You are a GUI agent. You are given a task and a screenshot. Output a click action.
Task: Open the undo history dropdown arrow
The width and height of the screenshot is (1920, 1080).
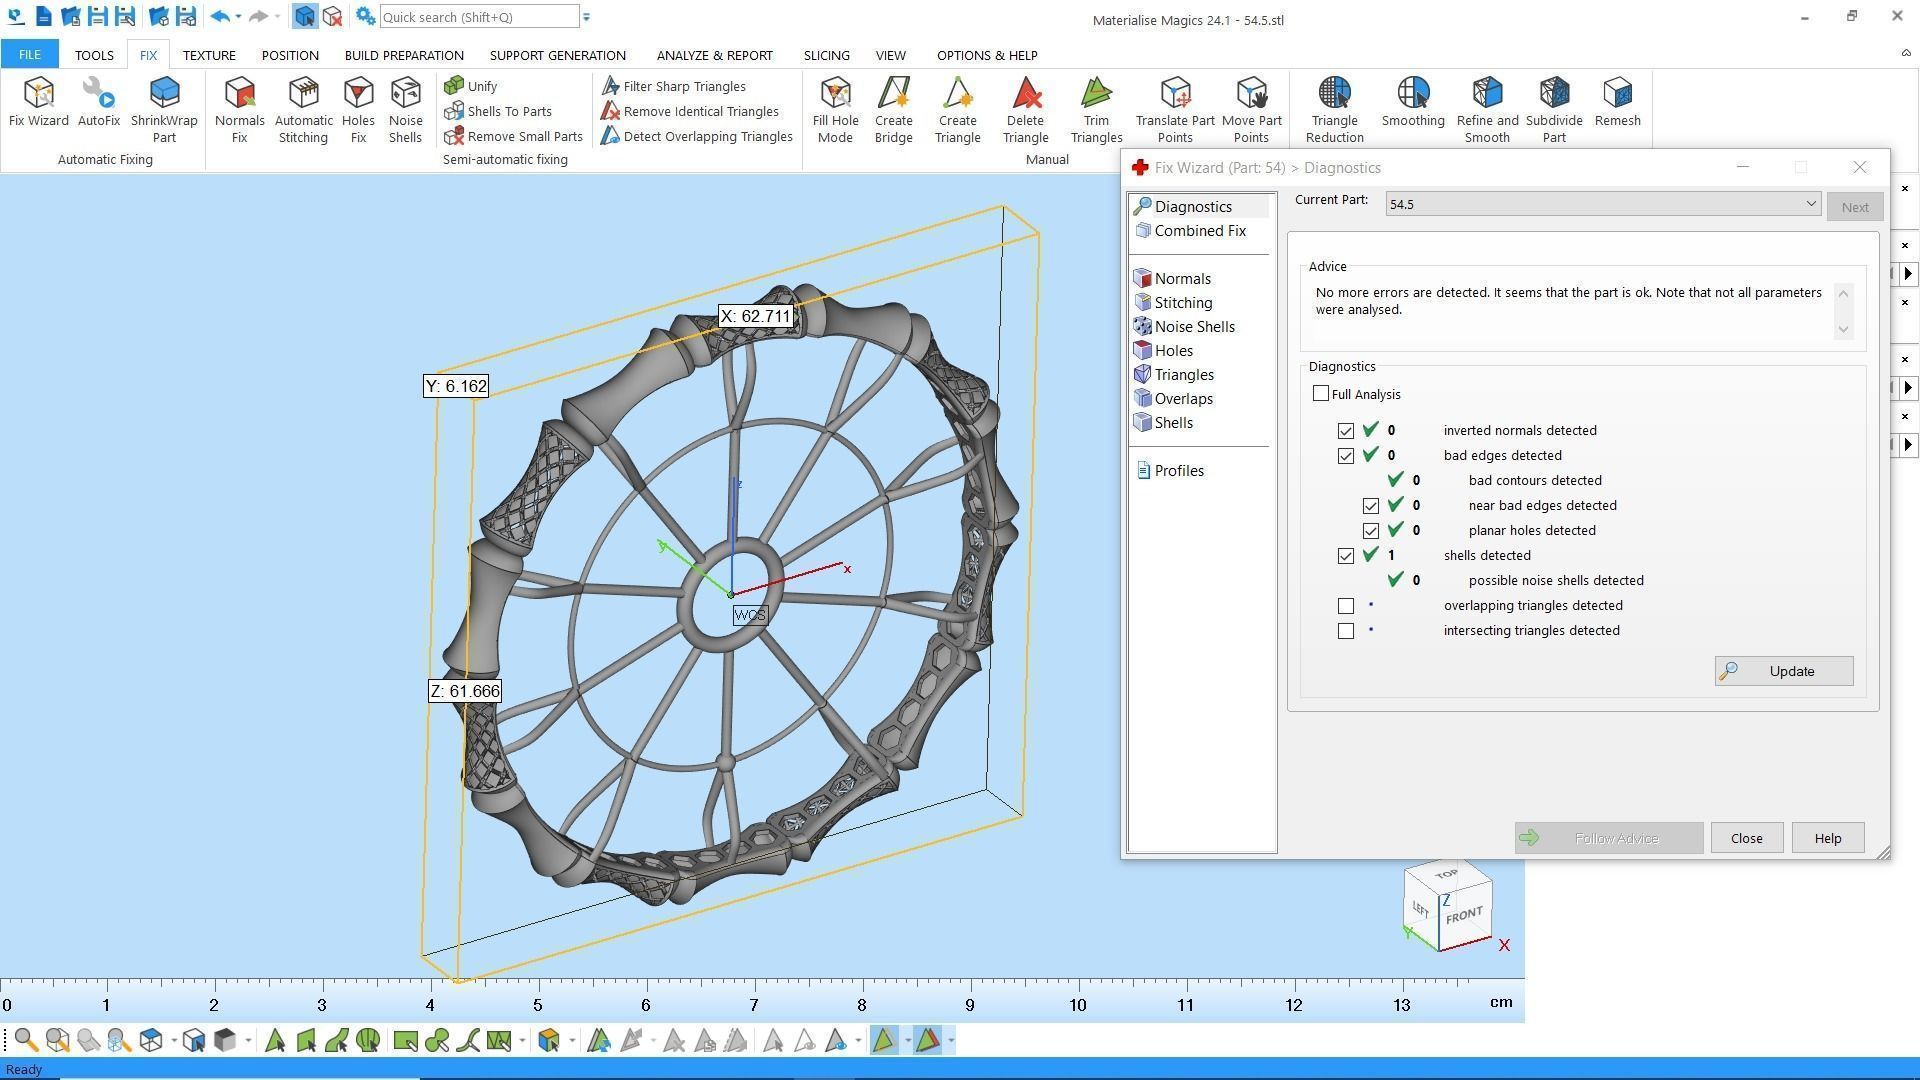click(x=238, y=17)
